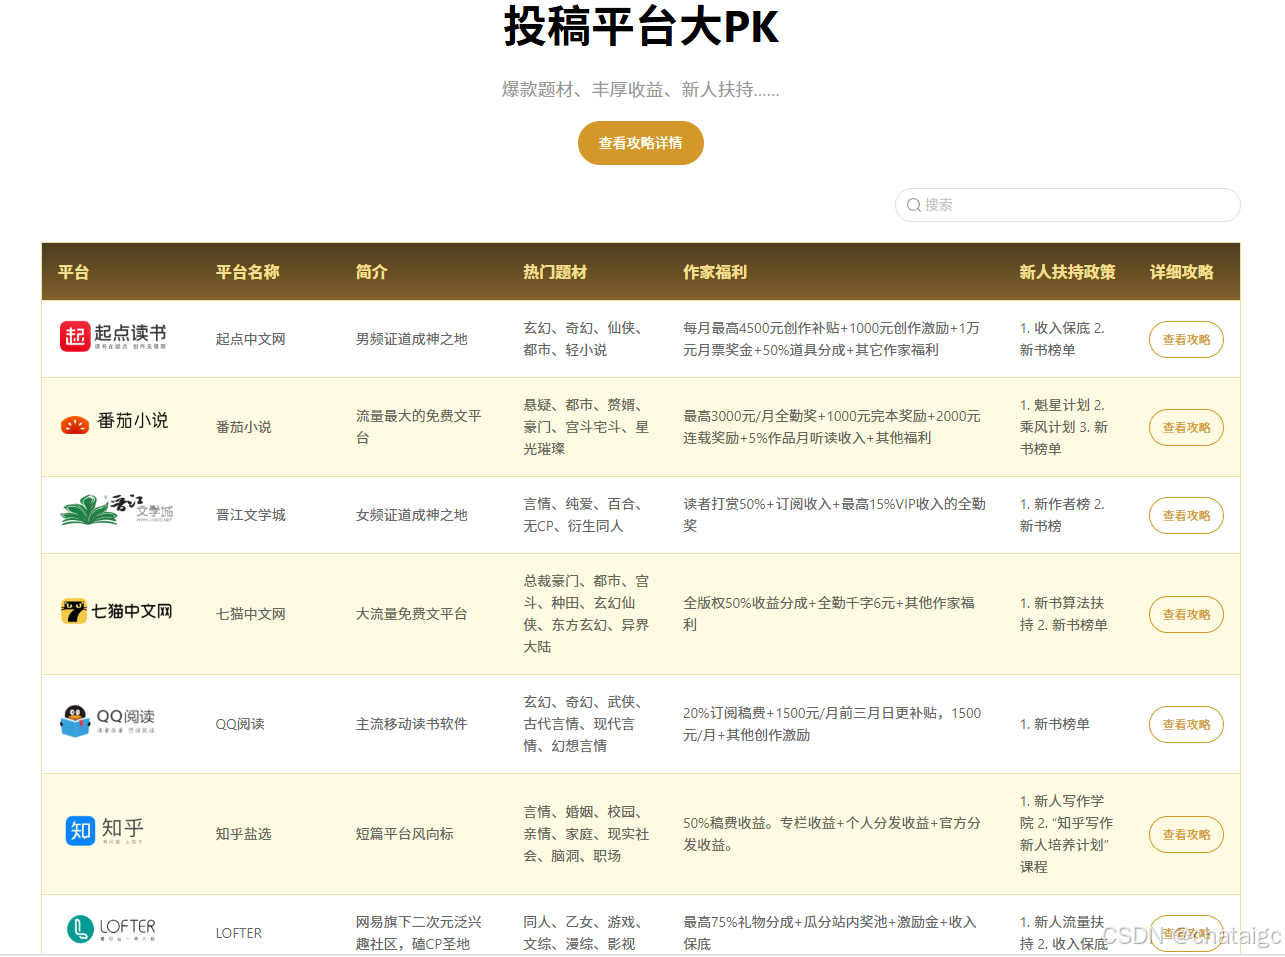Click the 七猫中文网 cat logo
The image size is (1285, 957).
tap(116, 611)
